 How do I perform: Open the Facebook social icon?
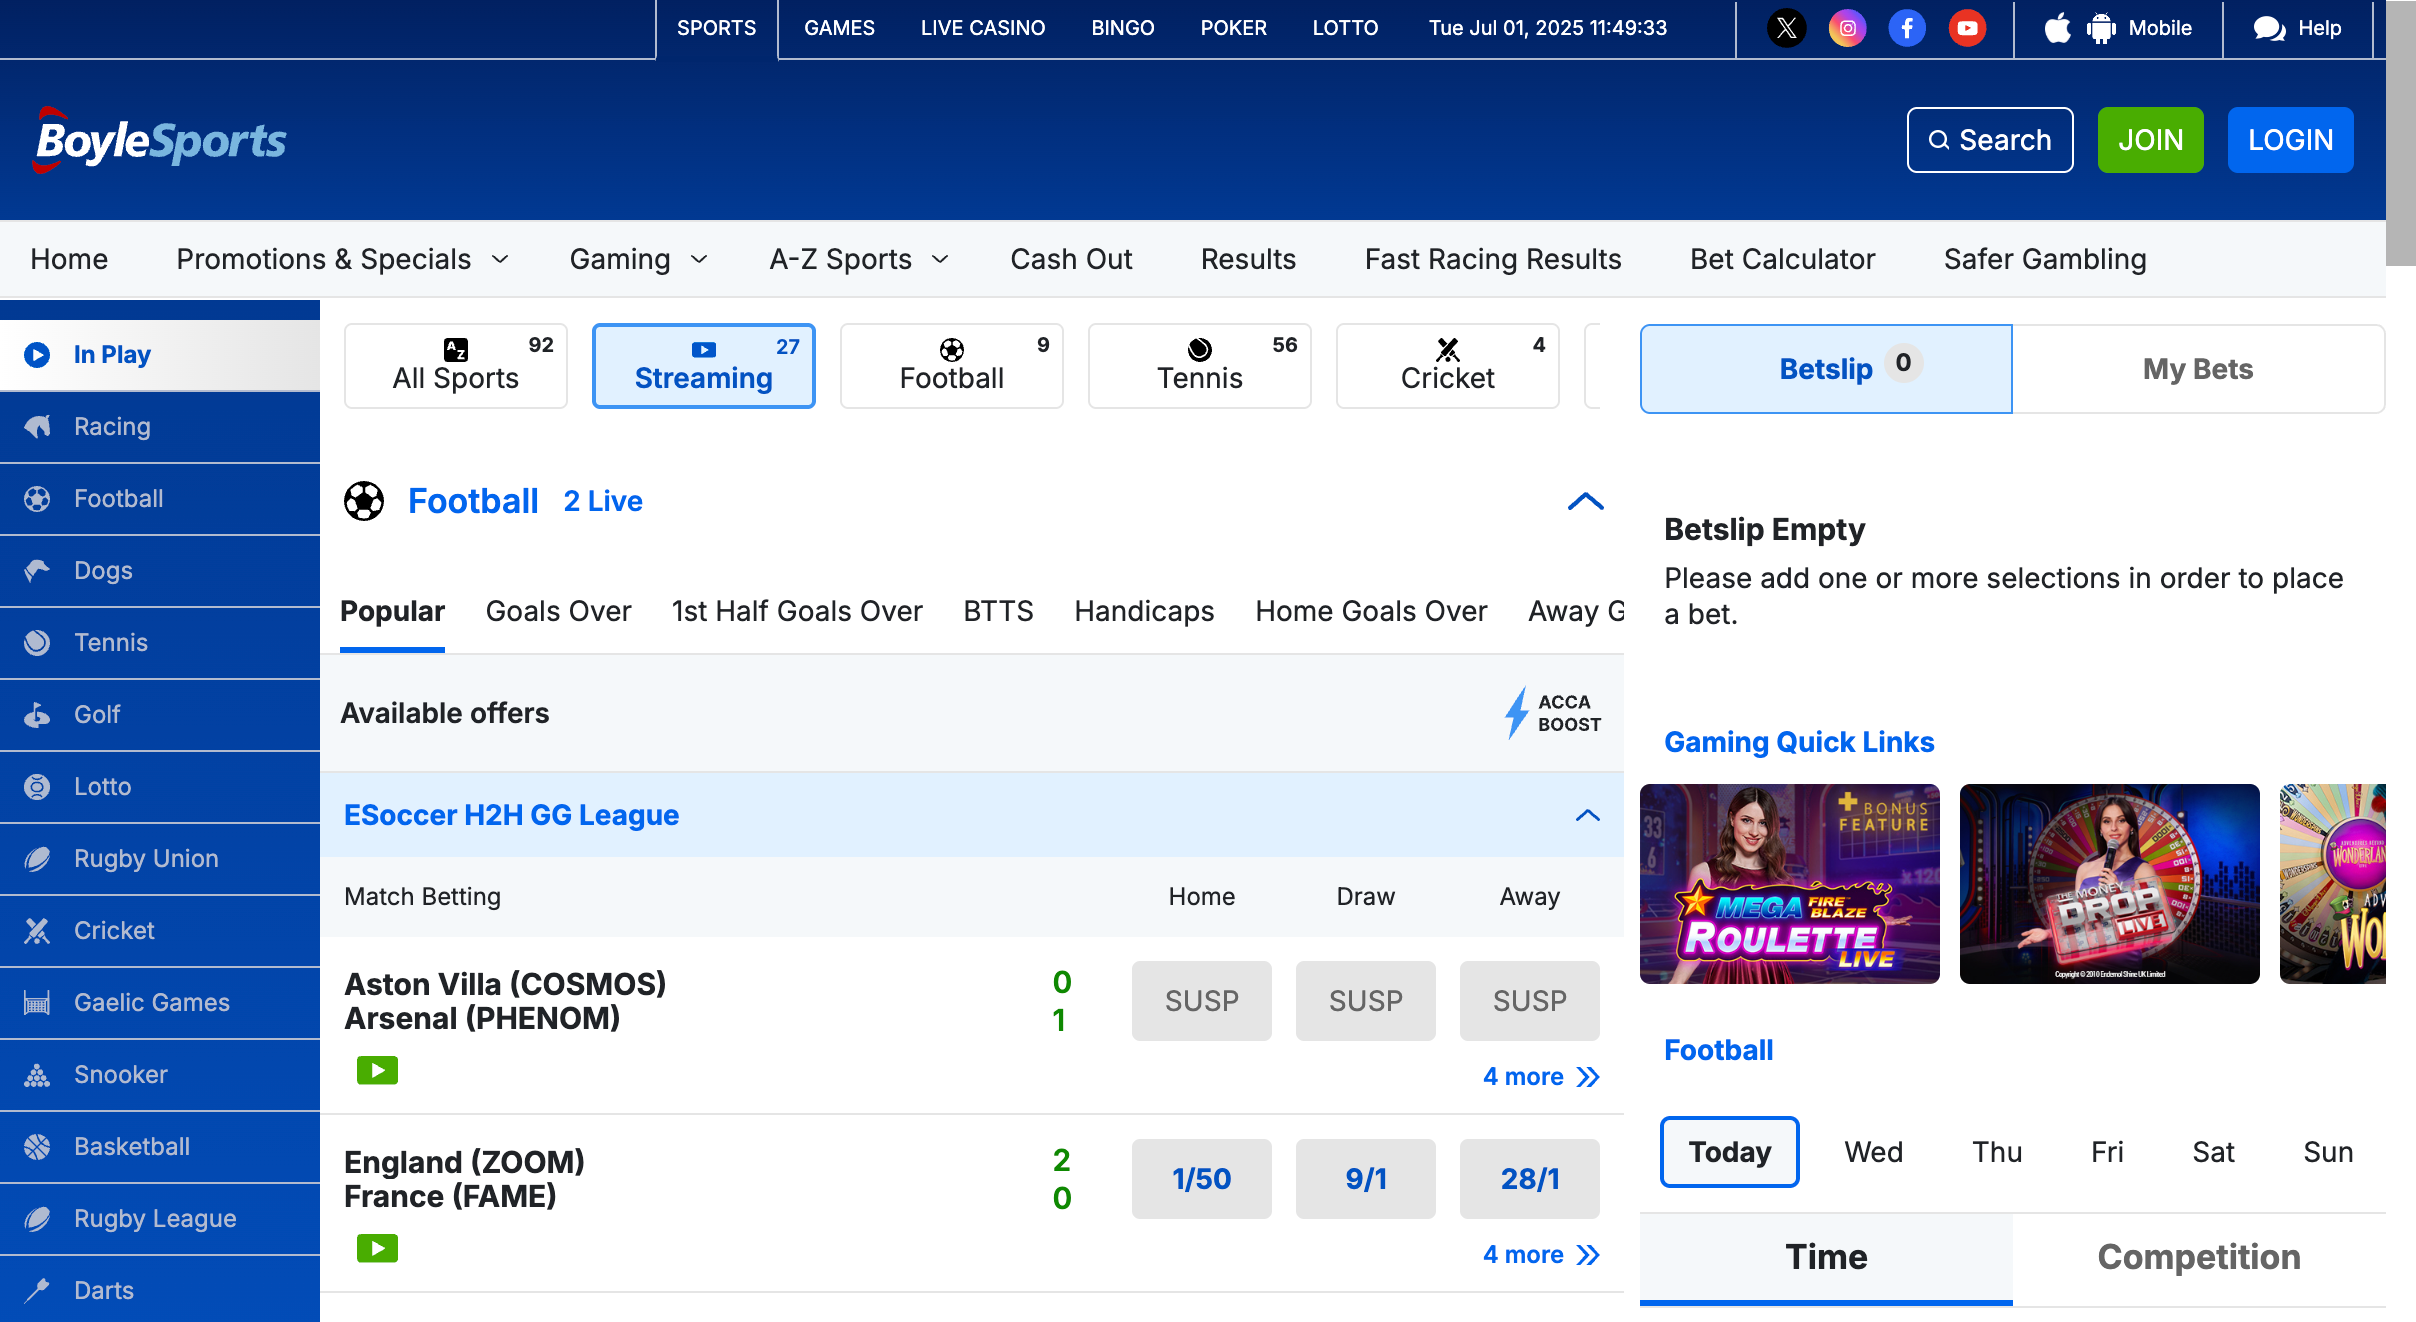pos(1907,28)
